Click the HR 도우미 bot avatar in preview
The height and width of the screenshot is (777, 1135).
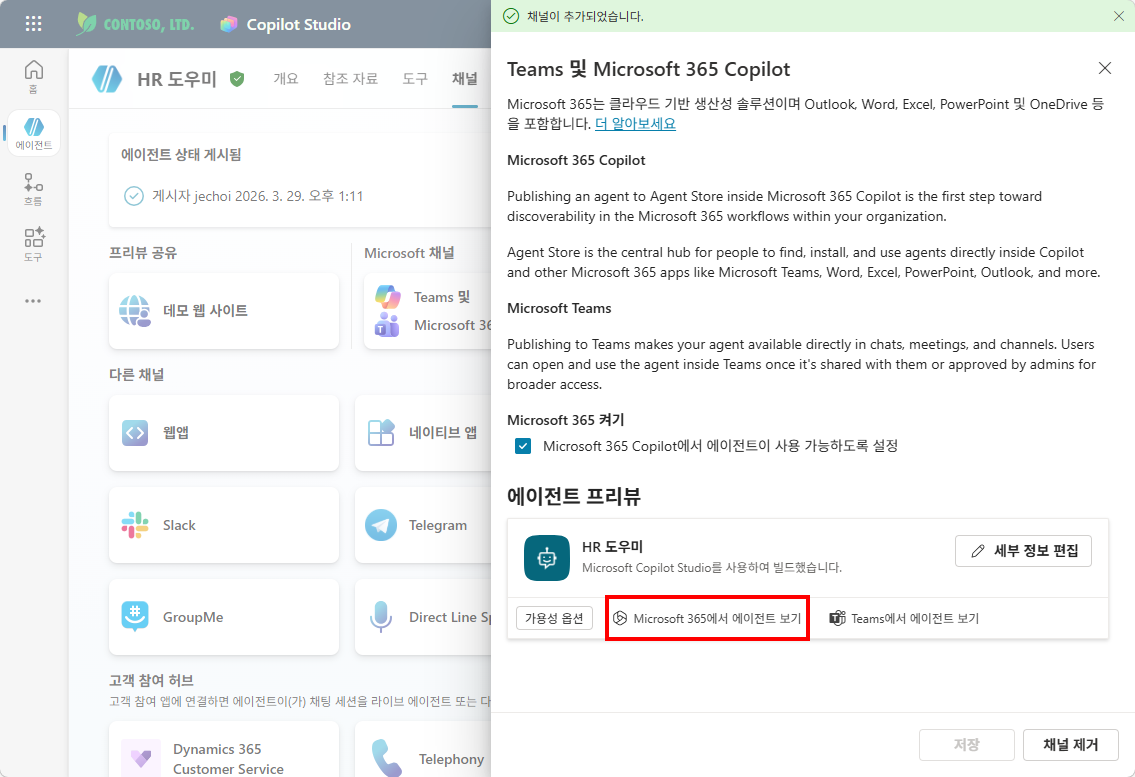547,558
